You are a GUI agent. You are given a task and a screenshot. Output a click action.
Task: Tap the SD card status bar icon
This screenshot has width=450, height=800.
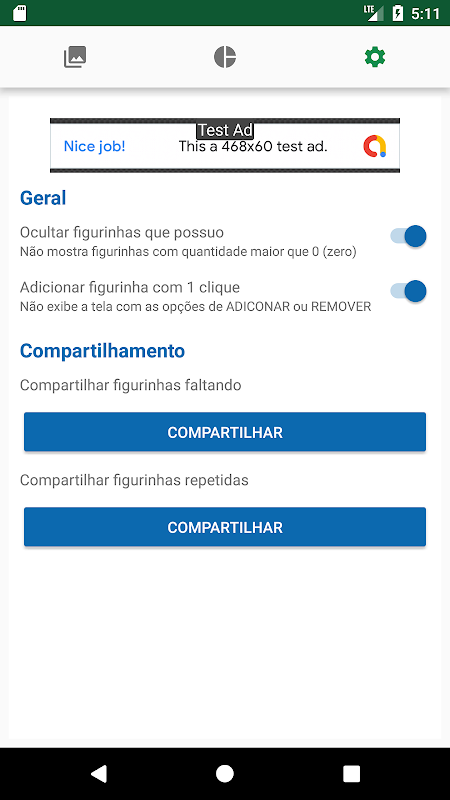coord(20,13)
